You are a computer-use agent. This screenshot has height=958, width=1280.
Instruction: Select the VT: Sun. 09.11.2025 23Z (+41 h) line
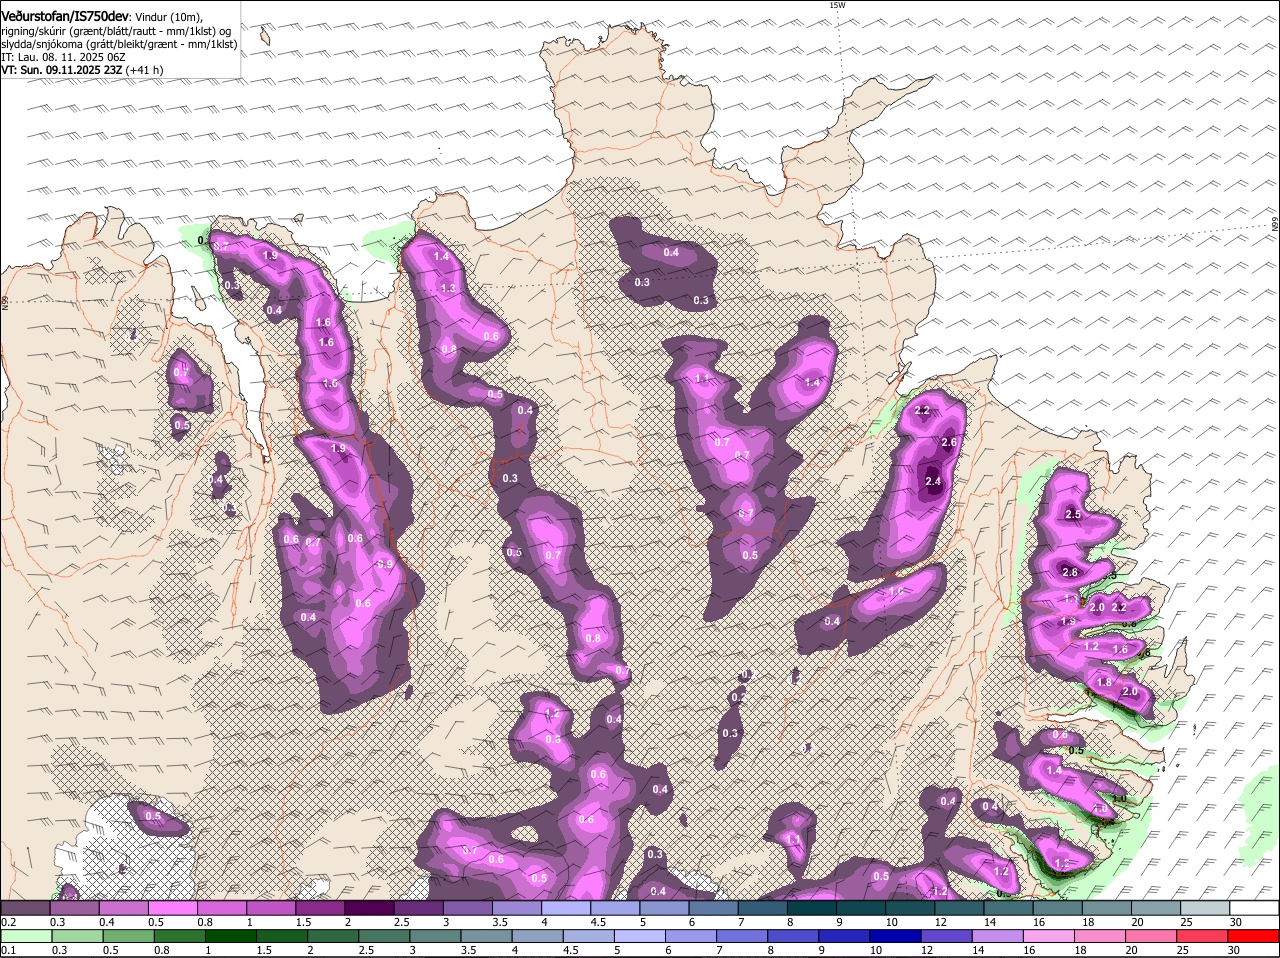[x=82, y=70]
